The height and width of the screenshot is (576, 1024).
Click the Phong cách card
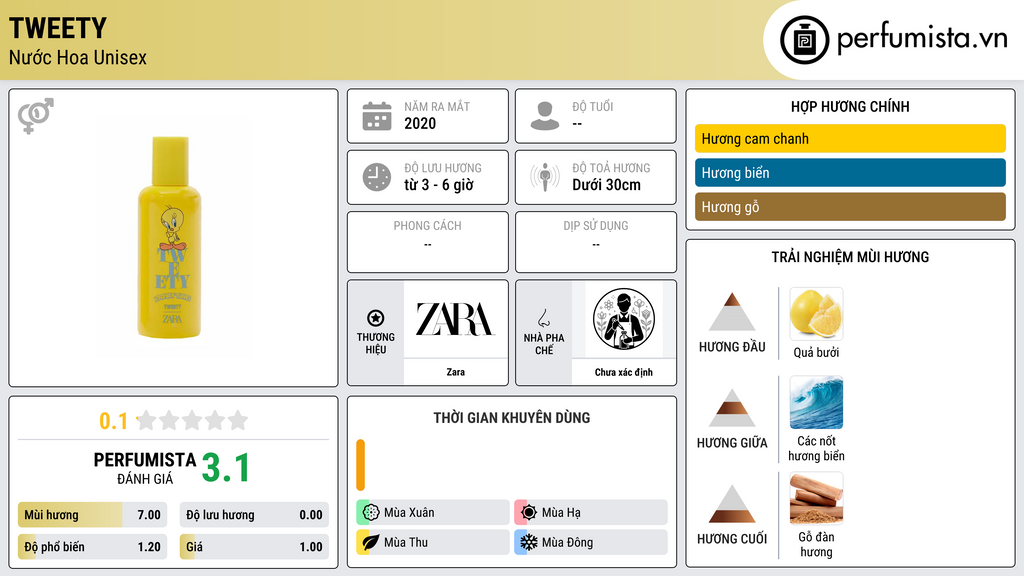[428, 242]
